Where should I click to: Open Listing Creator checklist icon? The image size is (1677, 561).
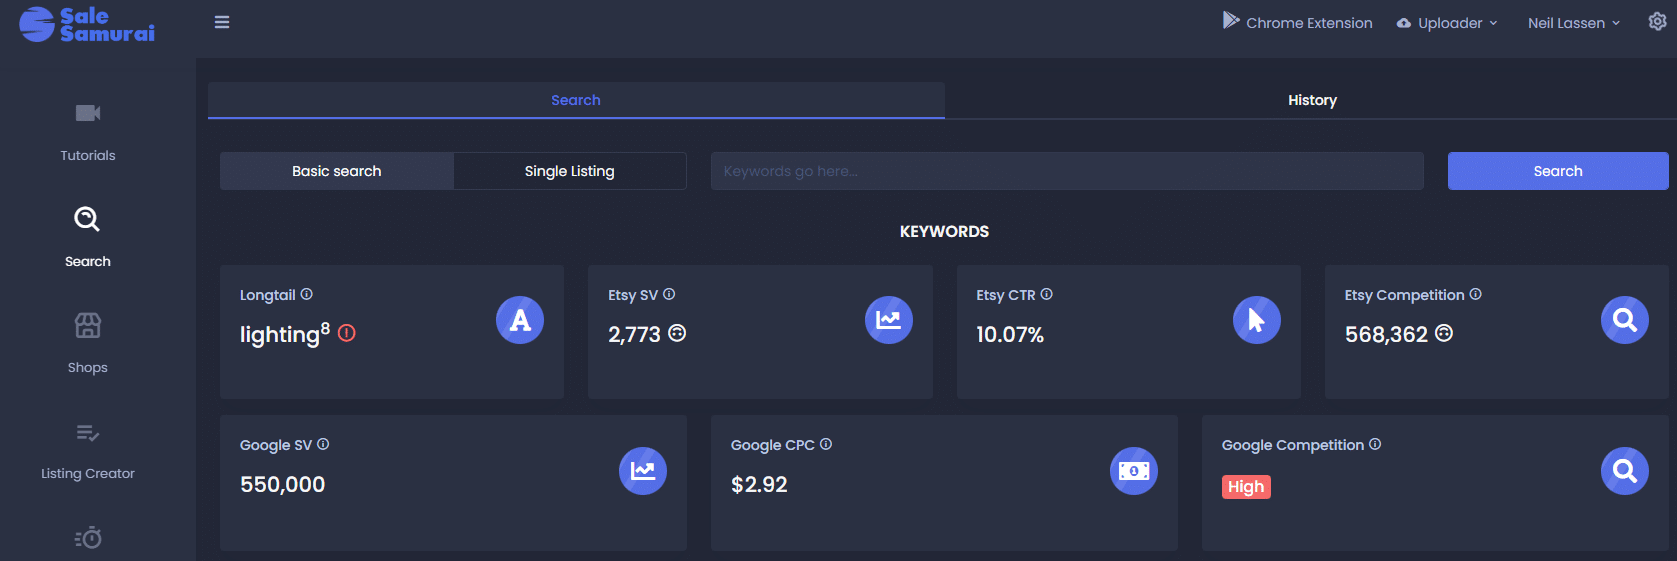coord(88,433)
